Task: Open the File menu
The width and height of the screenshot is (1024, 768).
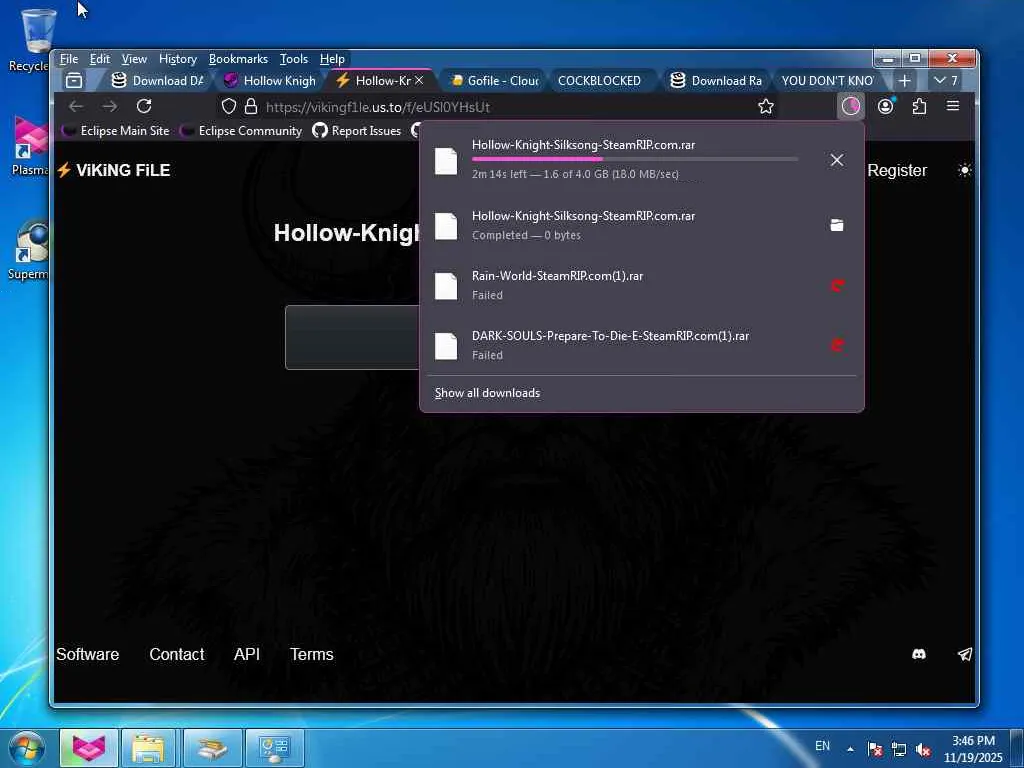Action: [x=69, y=59]
